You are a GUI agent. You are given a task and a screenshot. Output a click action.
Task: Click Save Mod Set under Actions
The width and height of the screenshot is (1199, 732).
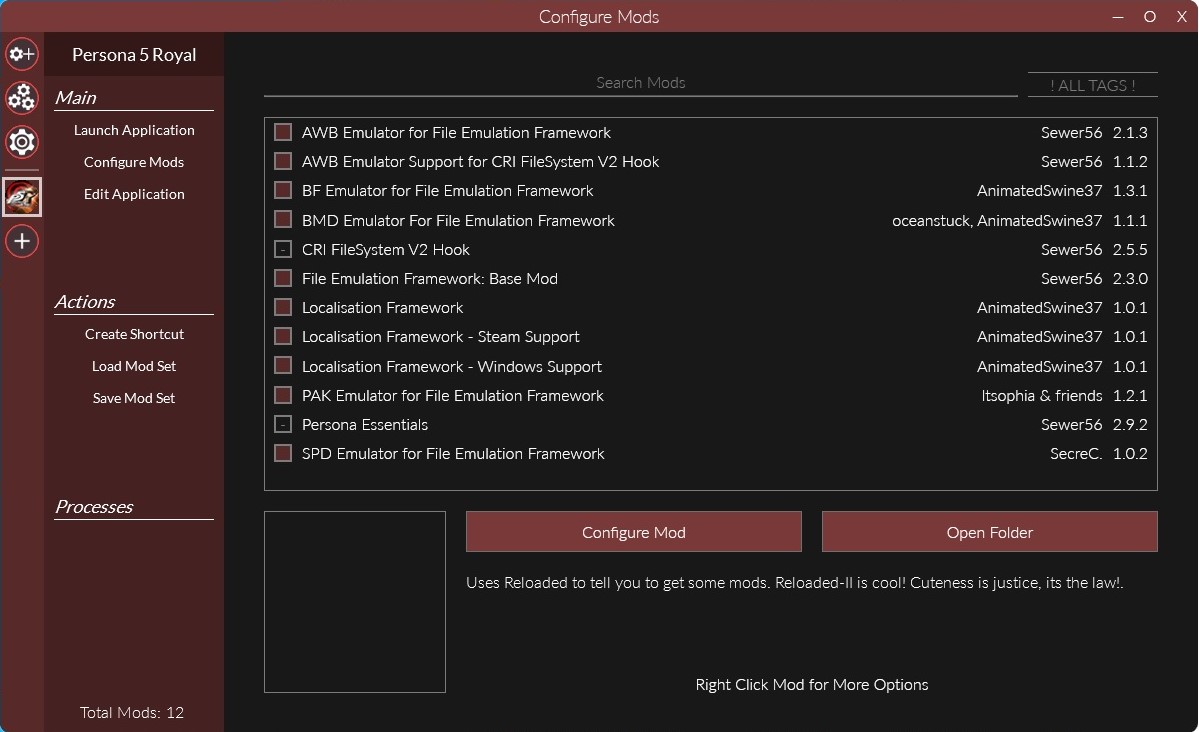point(134,399)
